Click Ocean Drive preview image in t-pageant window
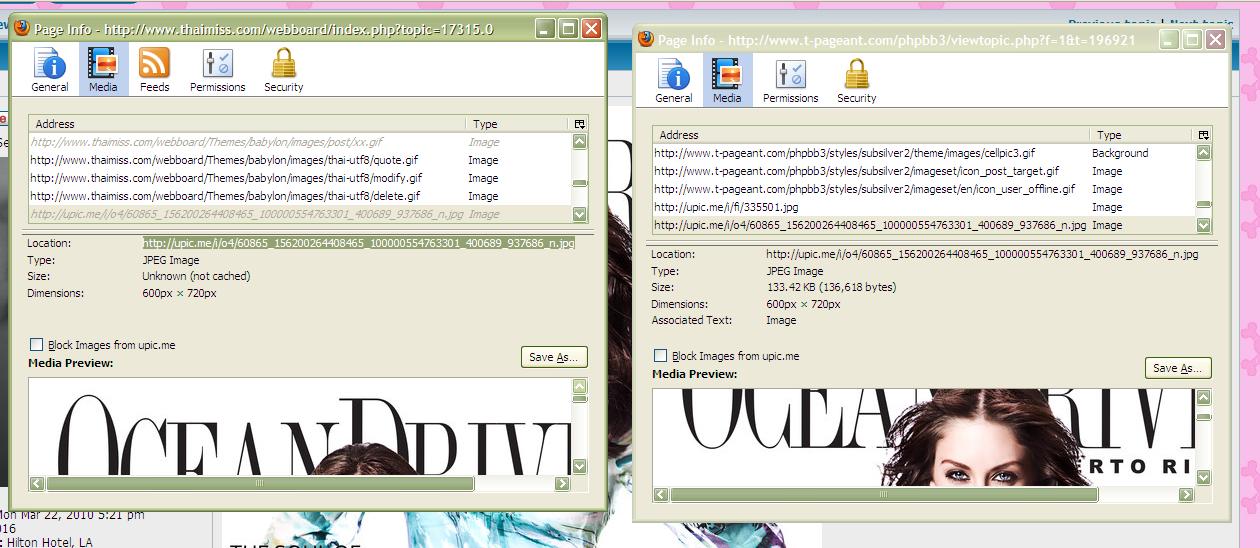 coord(924,436)
